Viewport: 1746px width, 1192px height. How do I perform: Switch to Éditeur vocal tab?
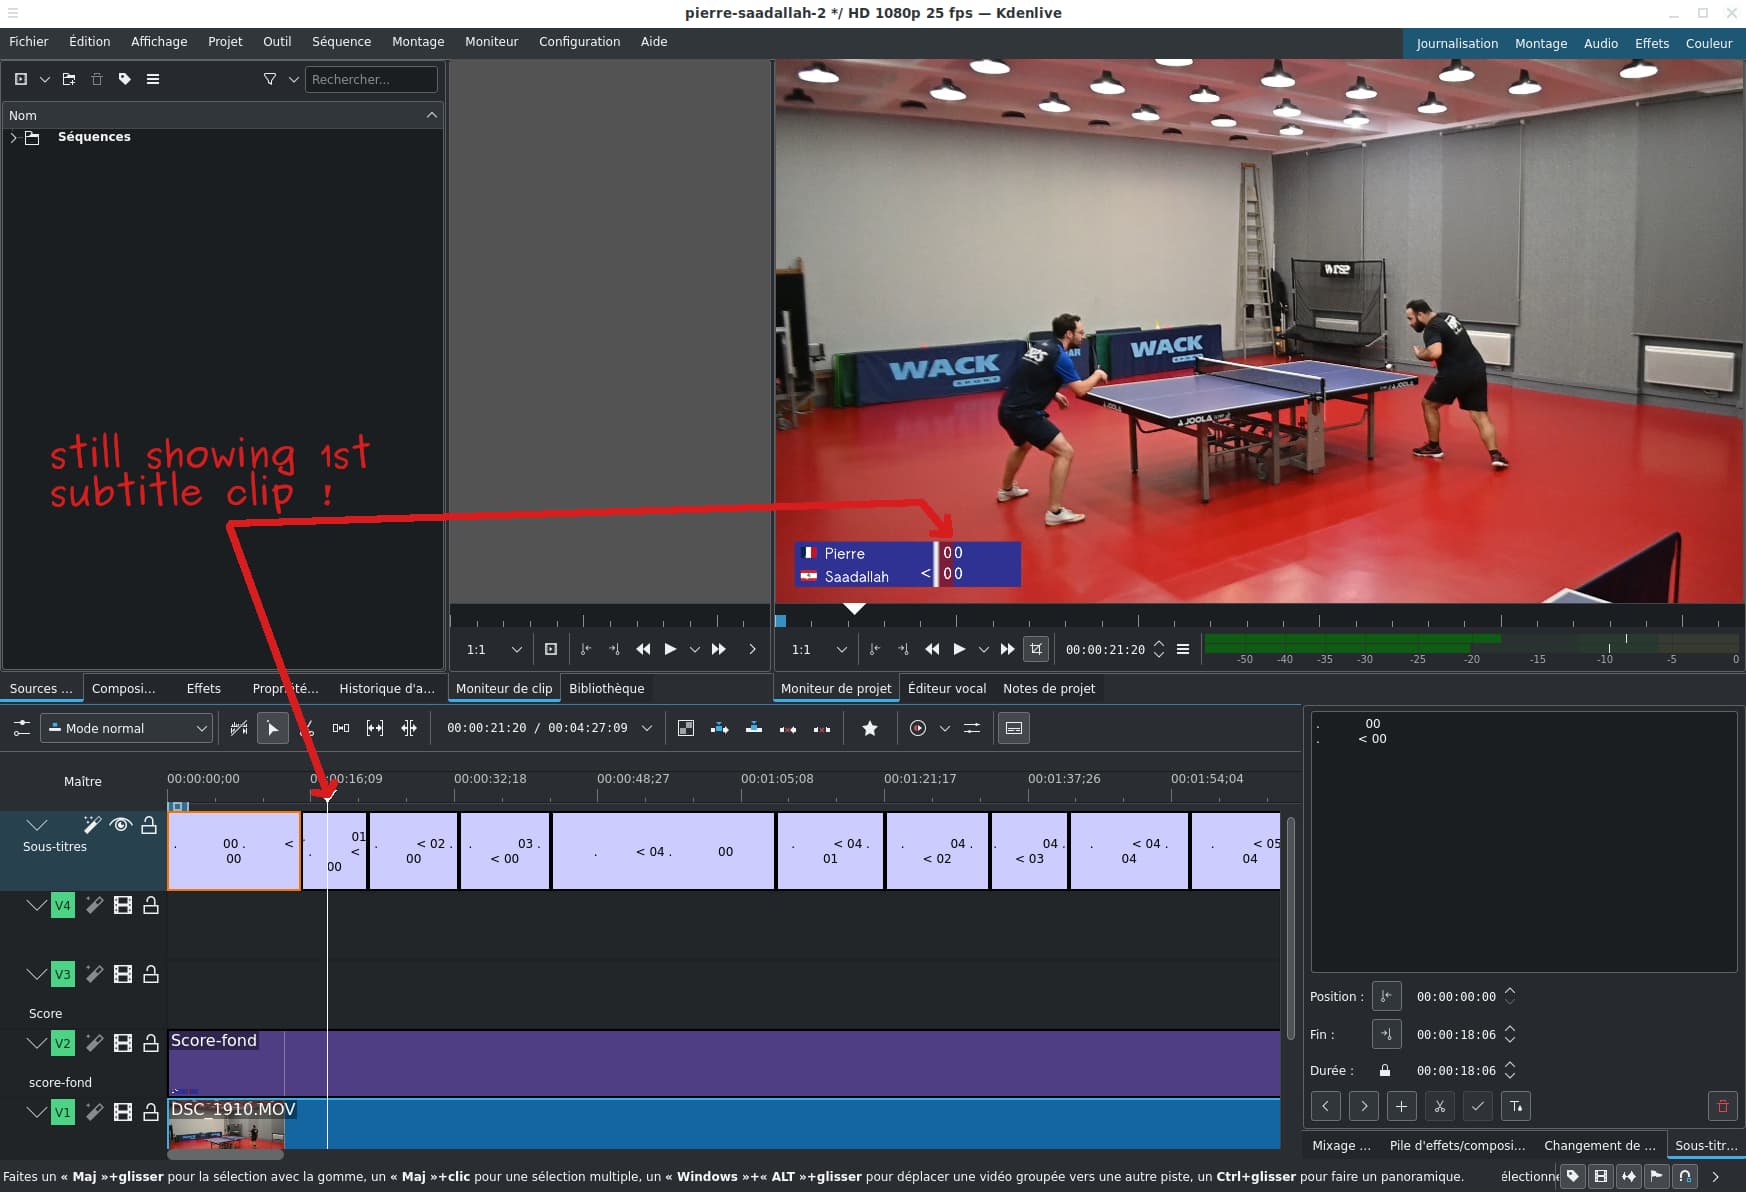(x=947, y=689)
